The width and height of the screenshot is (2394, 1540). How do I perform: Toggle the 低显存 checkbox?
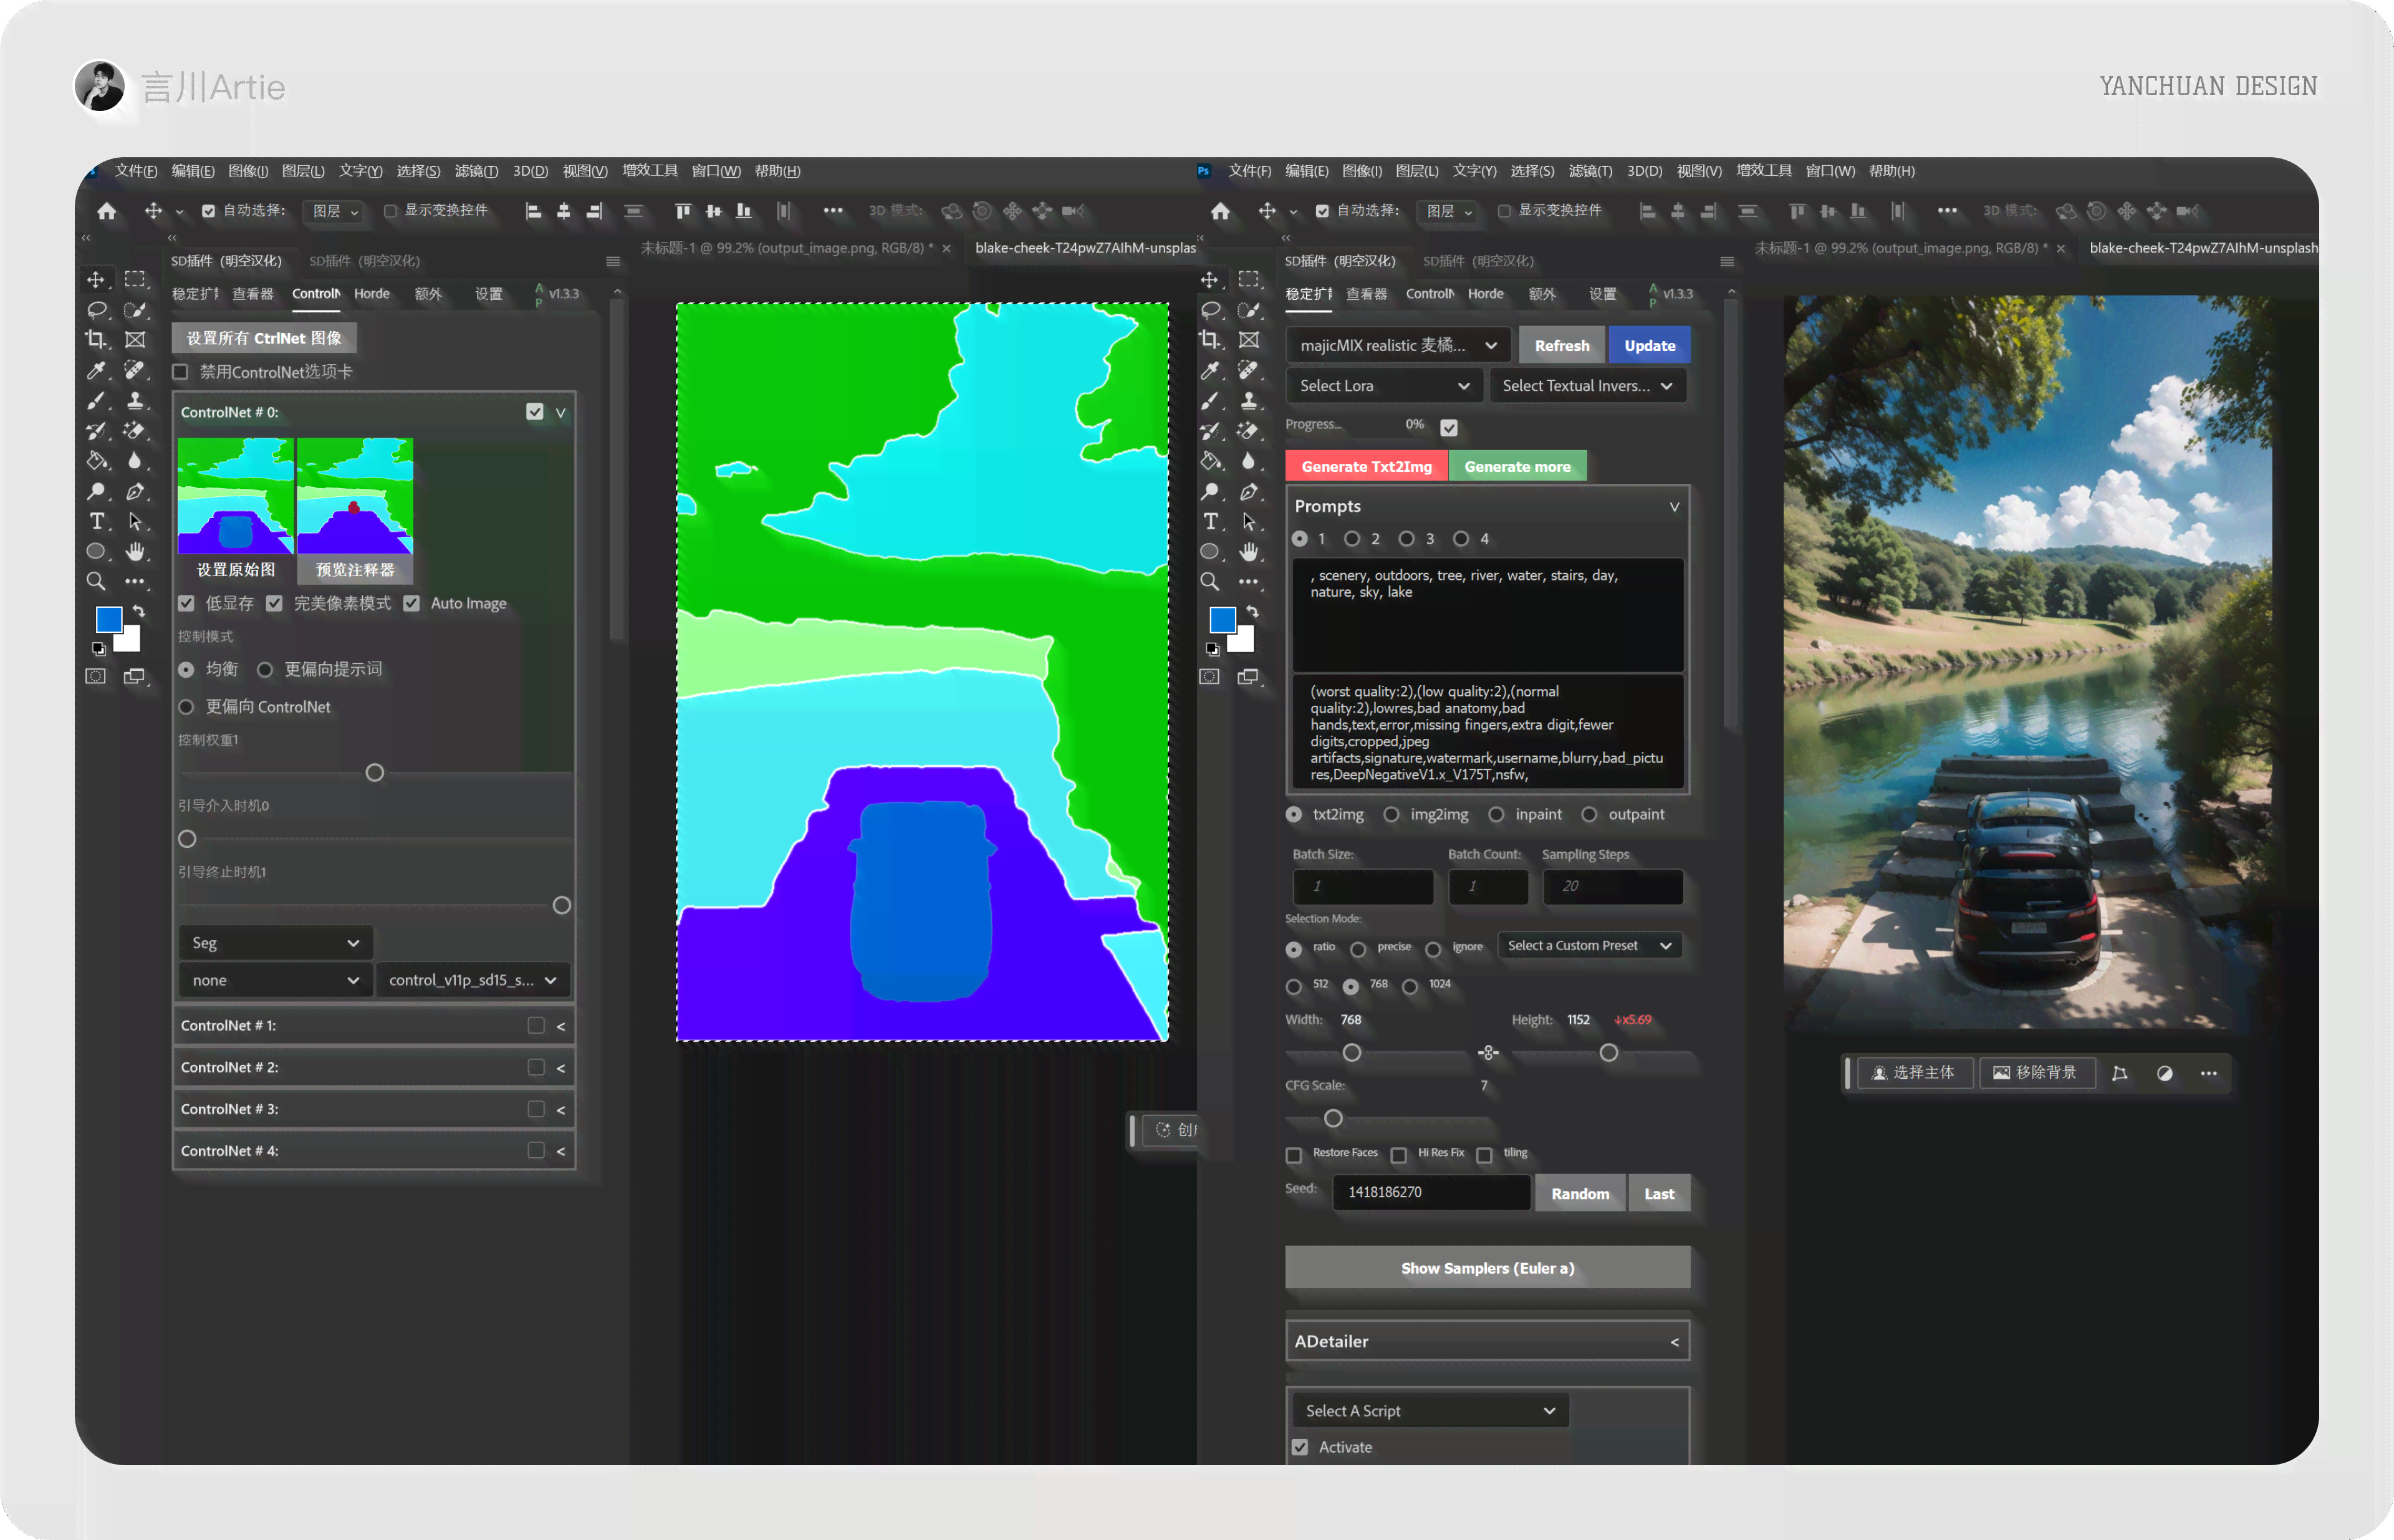click(x=186, y=603)
